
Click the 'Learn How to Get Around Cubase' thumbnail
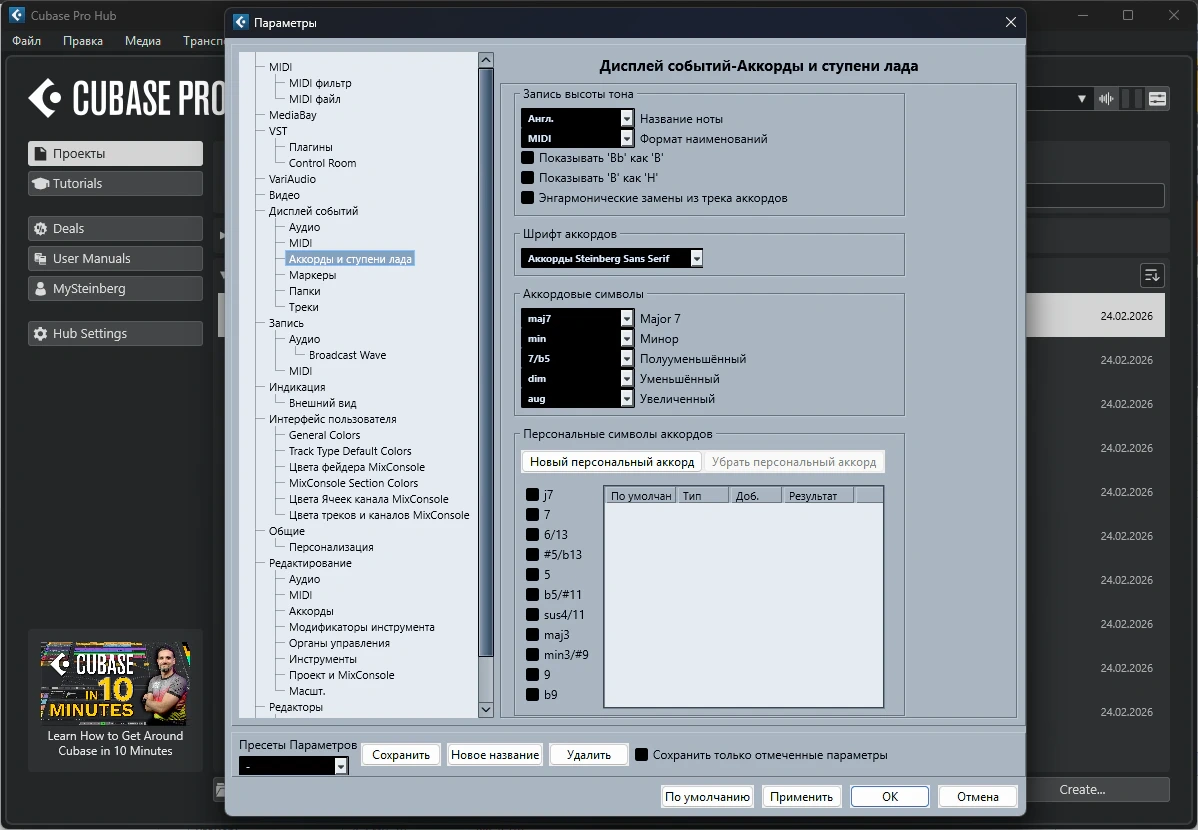click(115, 684)
